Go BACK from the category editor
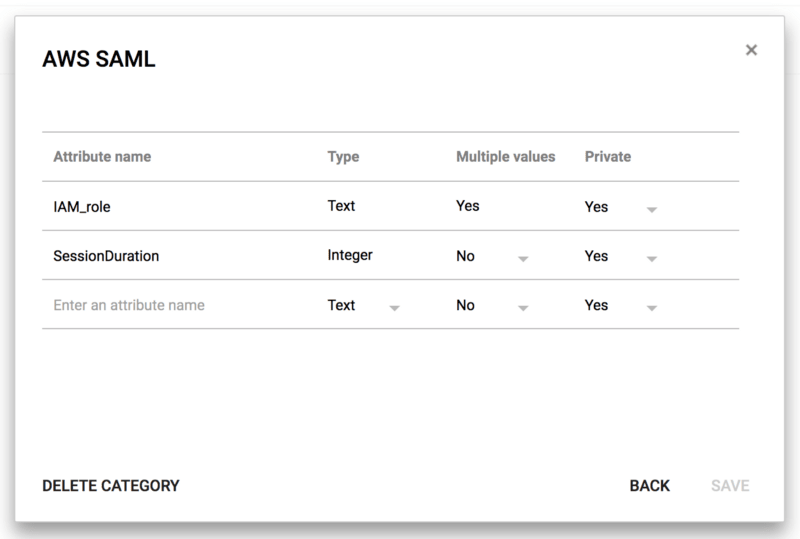Viewport: 800px width, 539px height. pos(649,485)
